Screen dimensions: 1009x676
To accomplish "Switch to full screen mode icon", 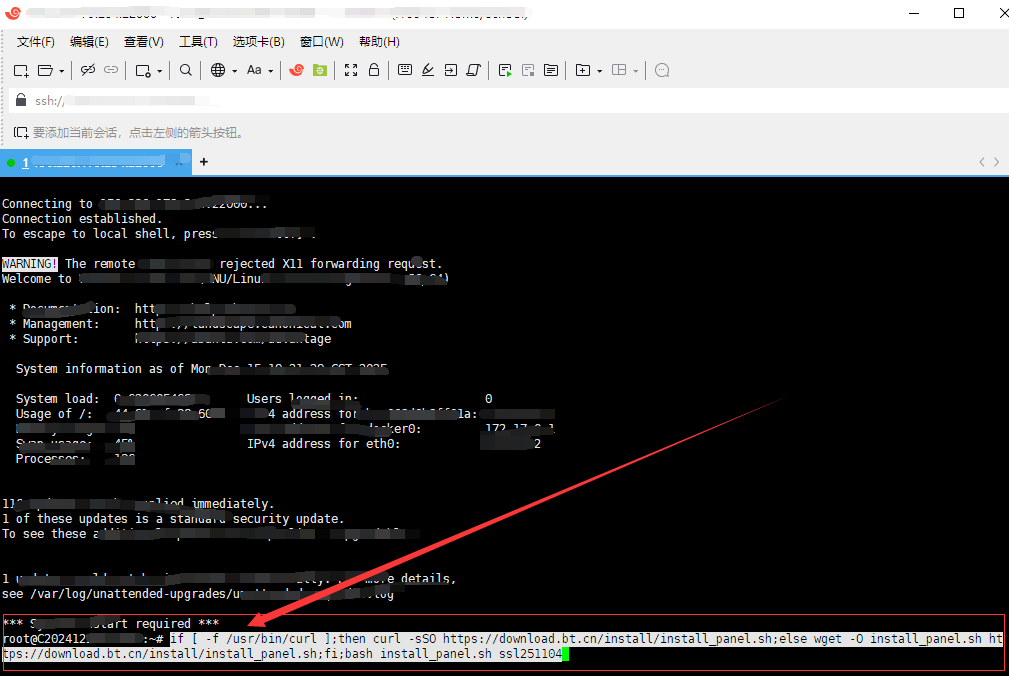I will click(x=350, y=70).
